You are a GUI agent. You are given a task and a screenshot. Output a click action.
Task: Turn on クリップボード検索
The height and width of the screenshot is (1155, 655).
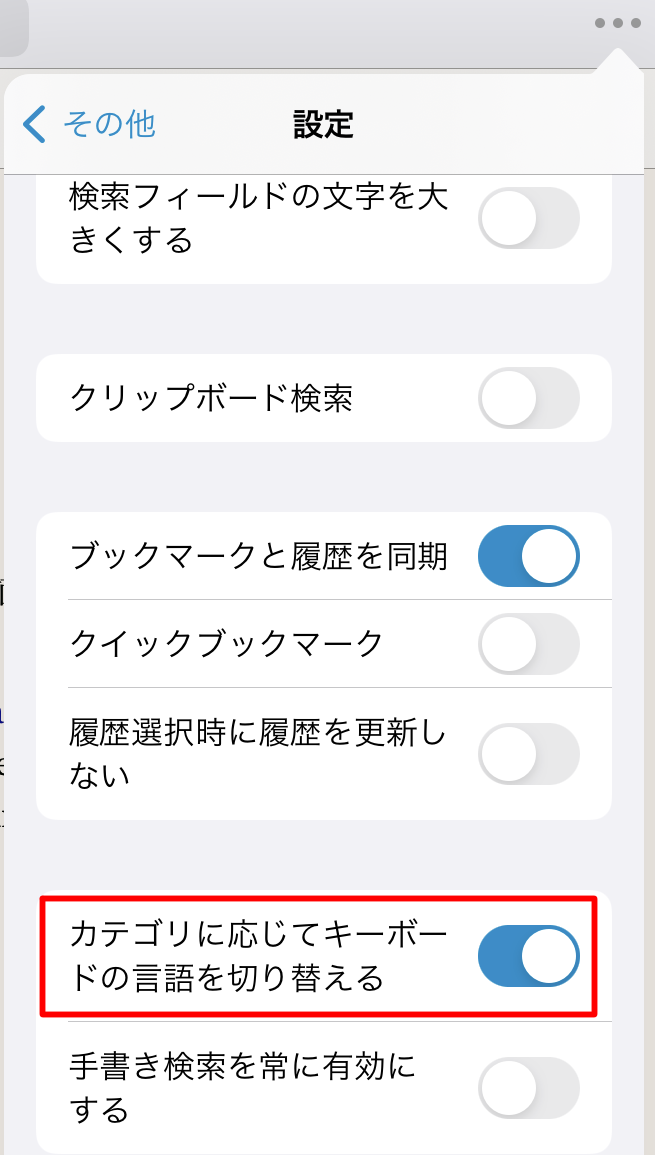point(528,397)
